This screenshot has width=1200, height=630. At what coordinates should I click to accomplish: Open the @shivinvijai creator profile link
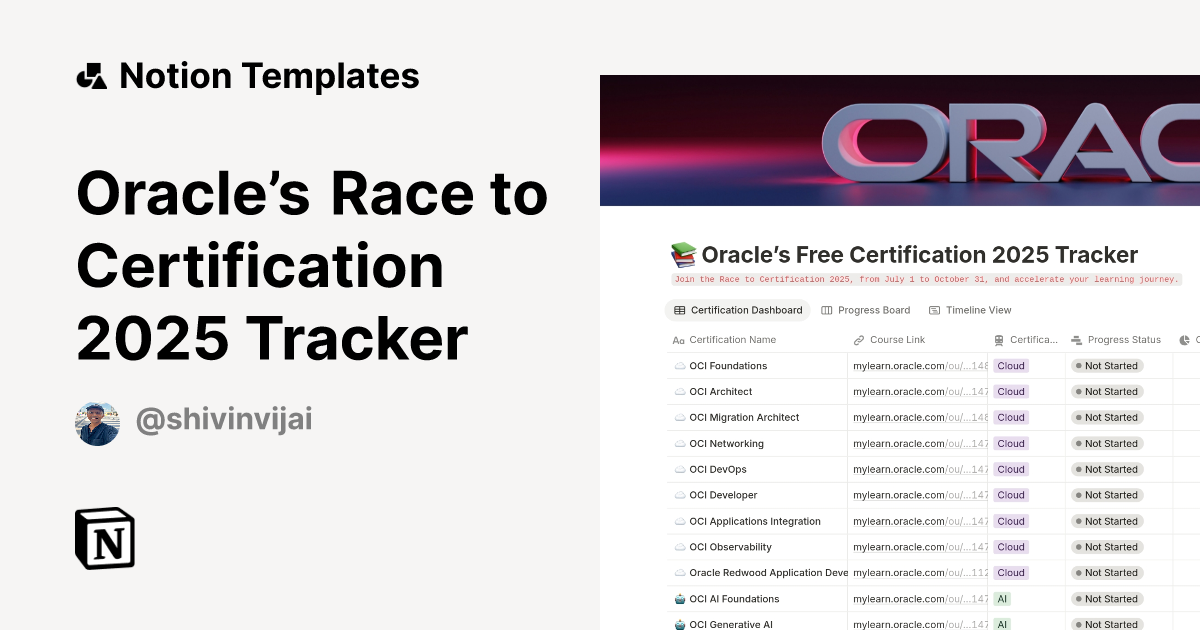coord(223,422)
